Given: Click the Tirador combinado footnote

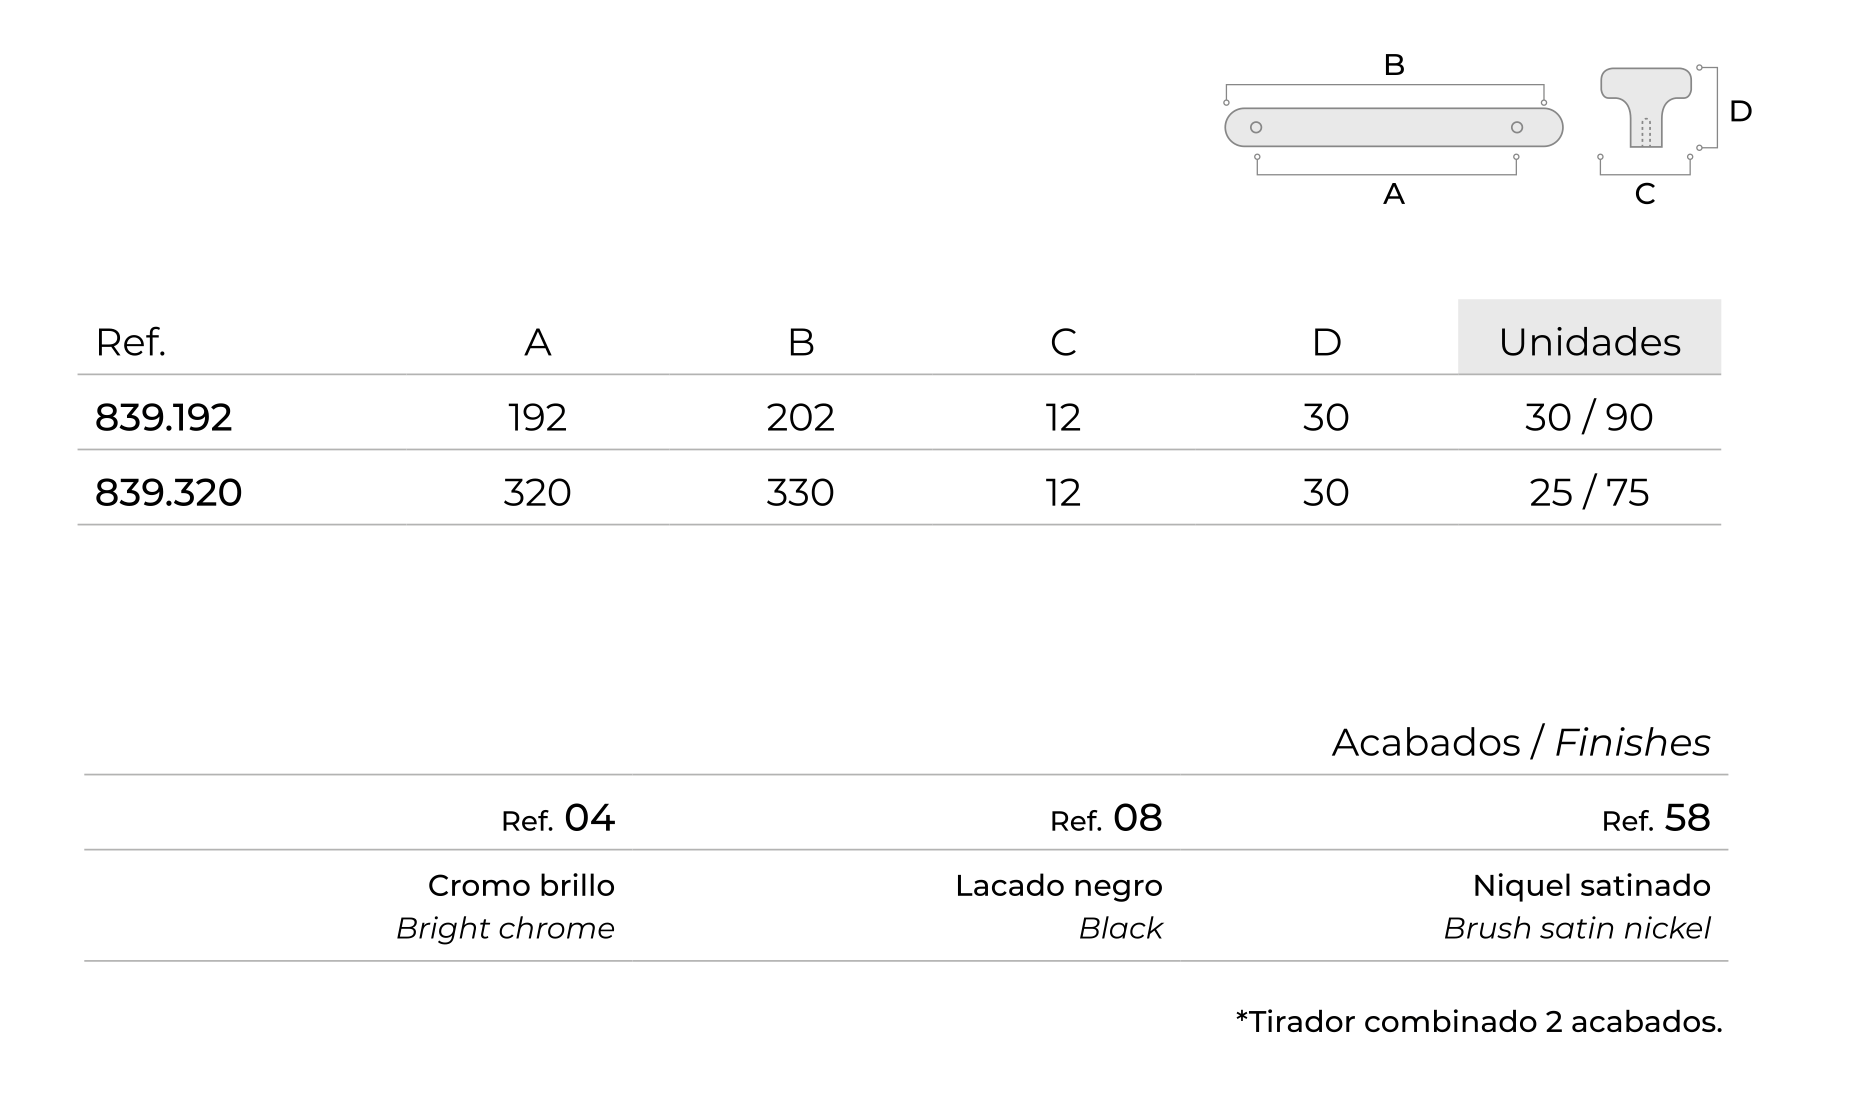Looking at the screenshot, I should point(1479,1021).
